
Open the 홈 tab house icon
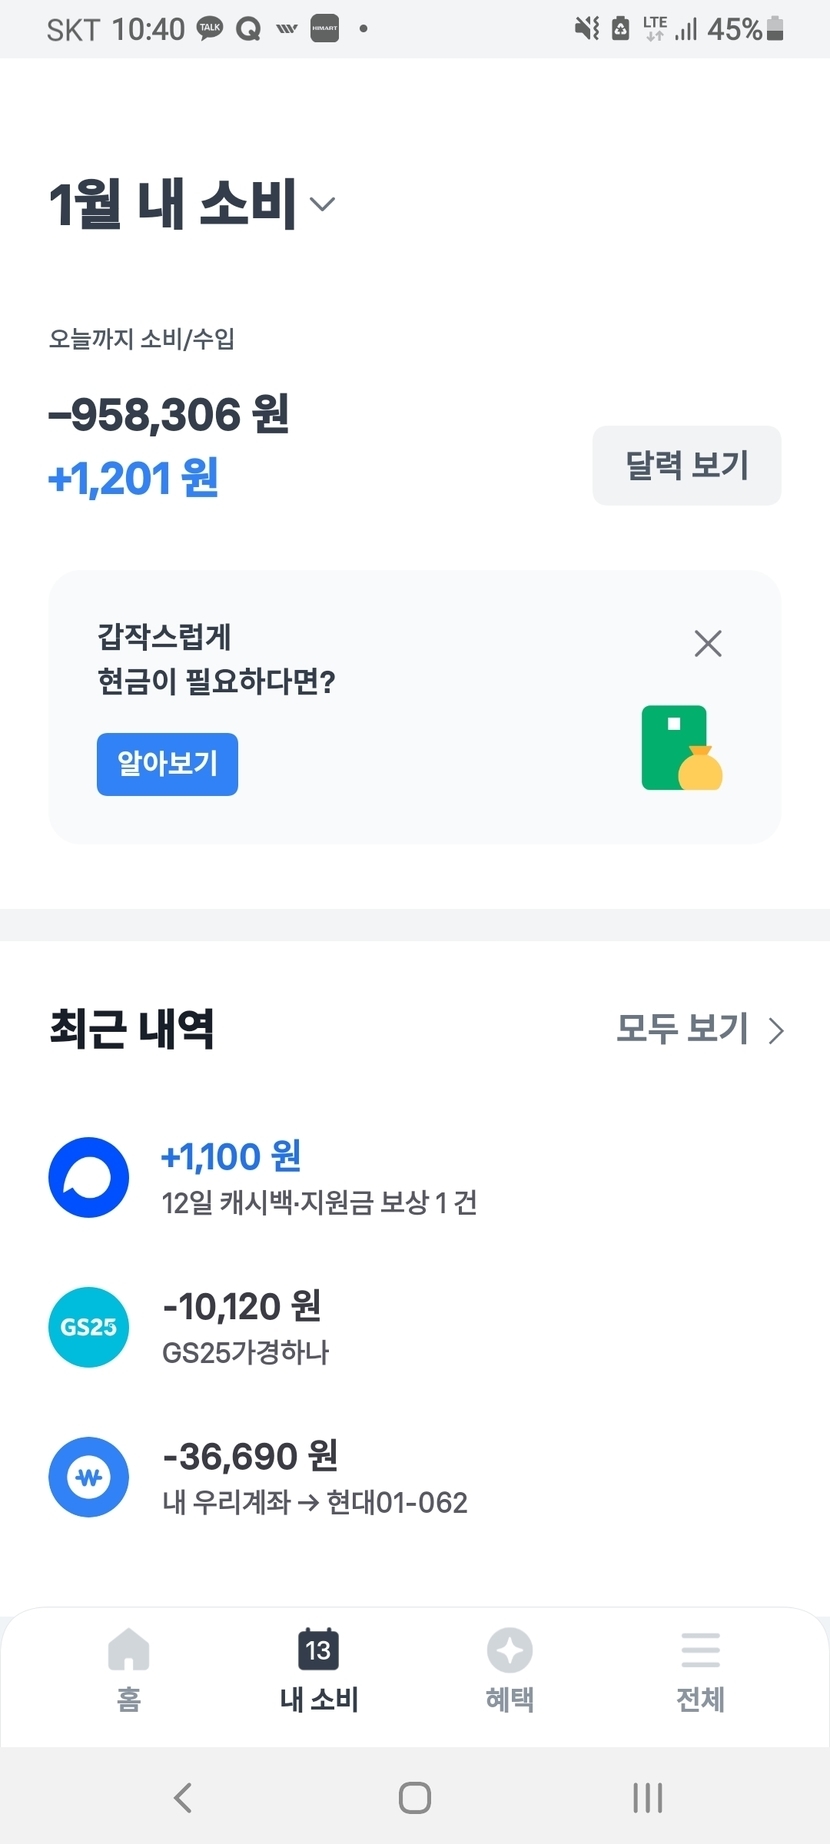(129, 1651)
